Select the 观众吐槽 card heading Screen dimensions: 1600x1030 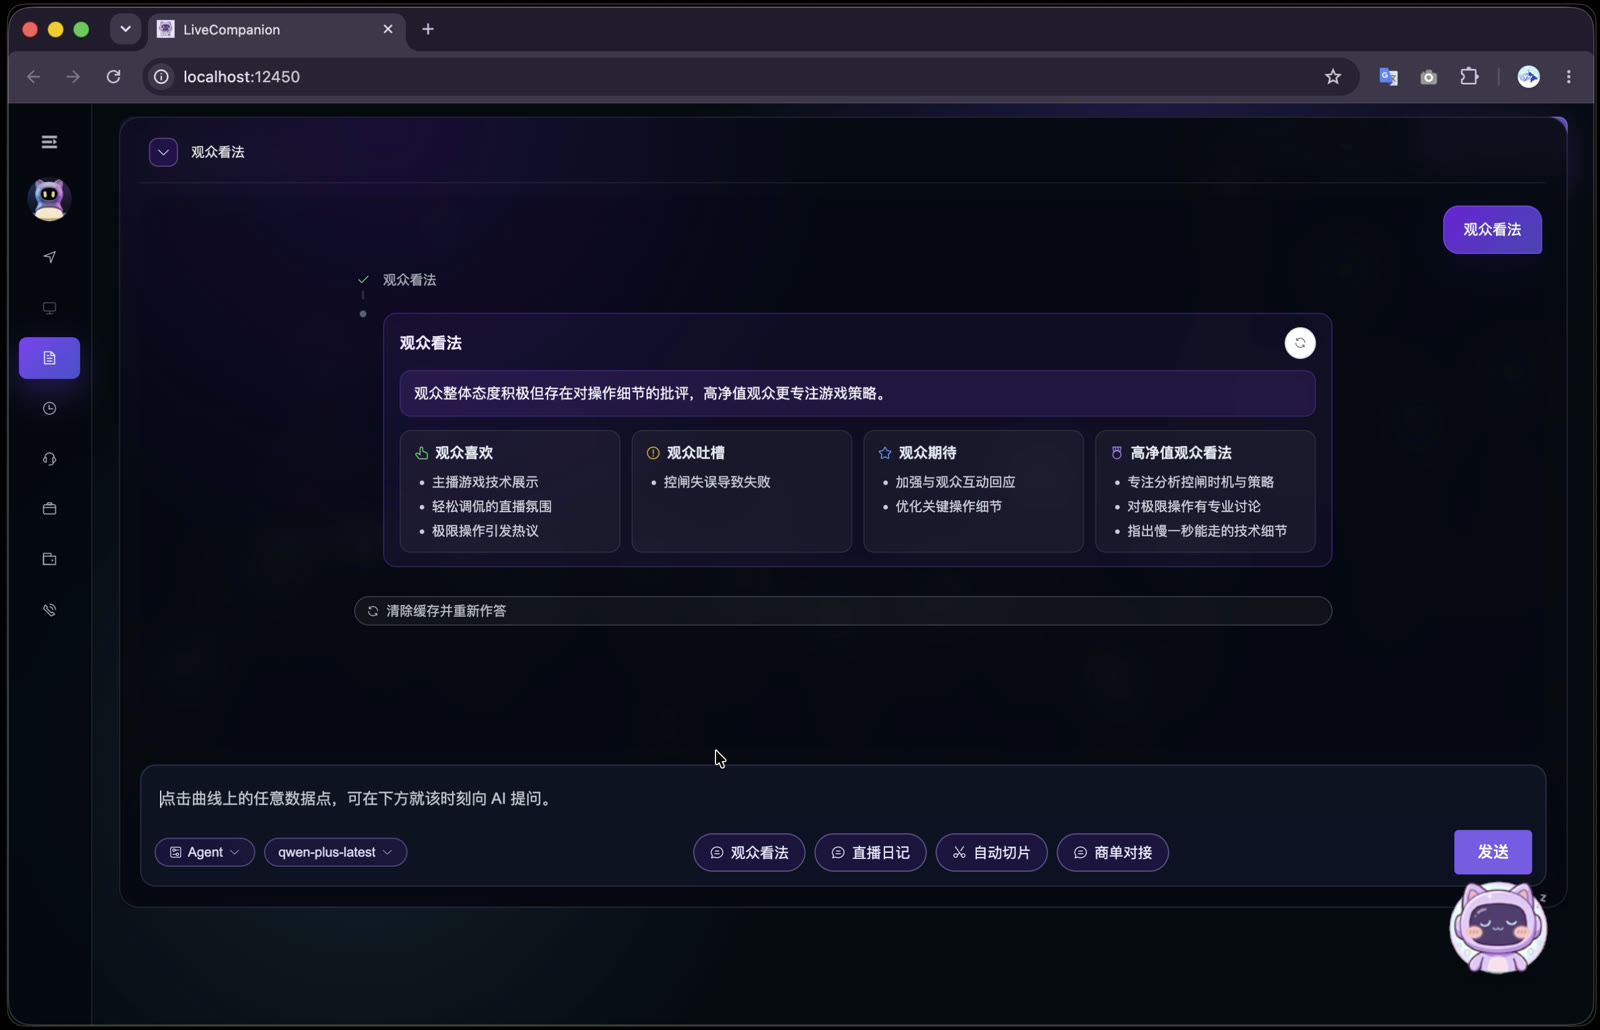pos(696,453)
